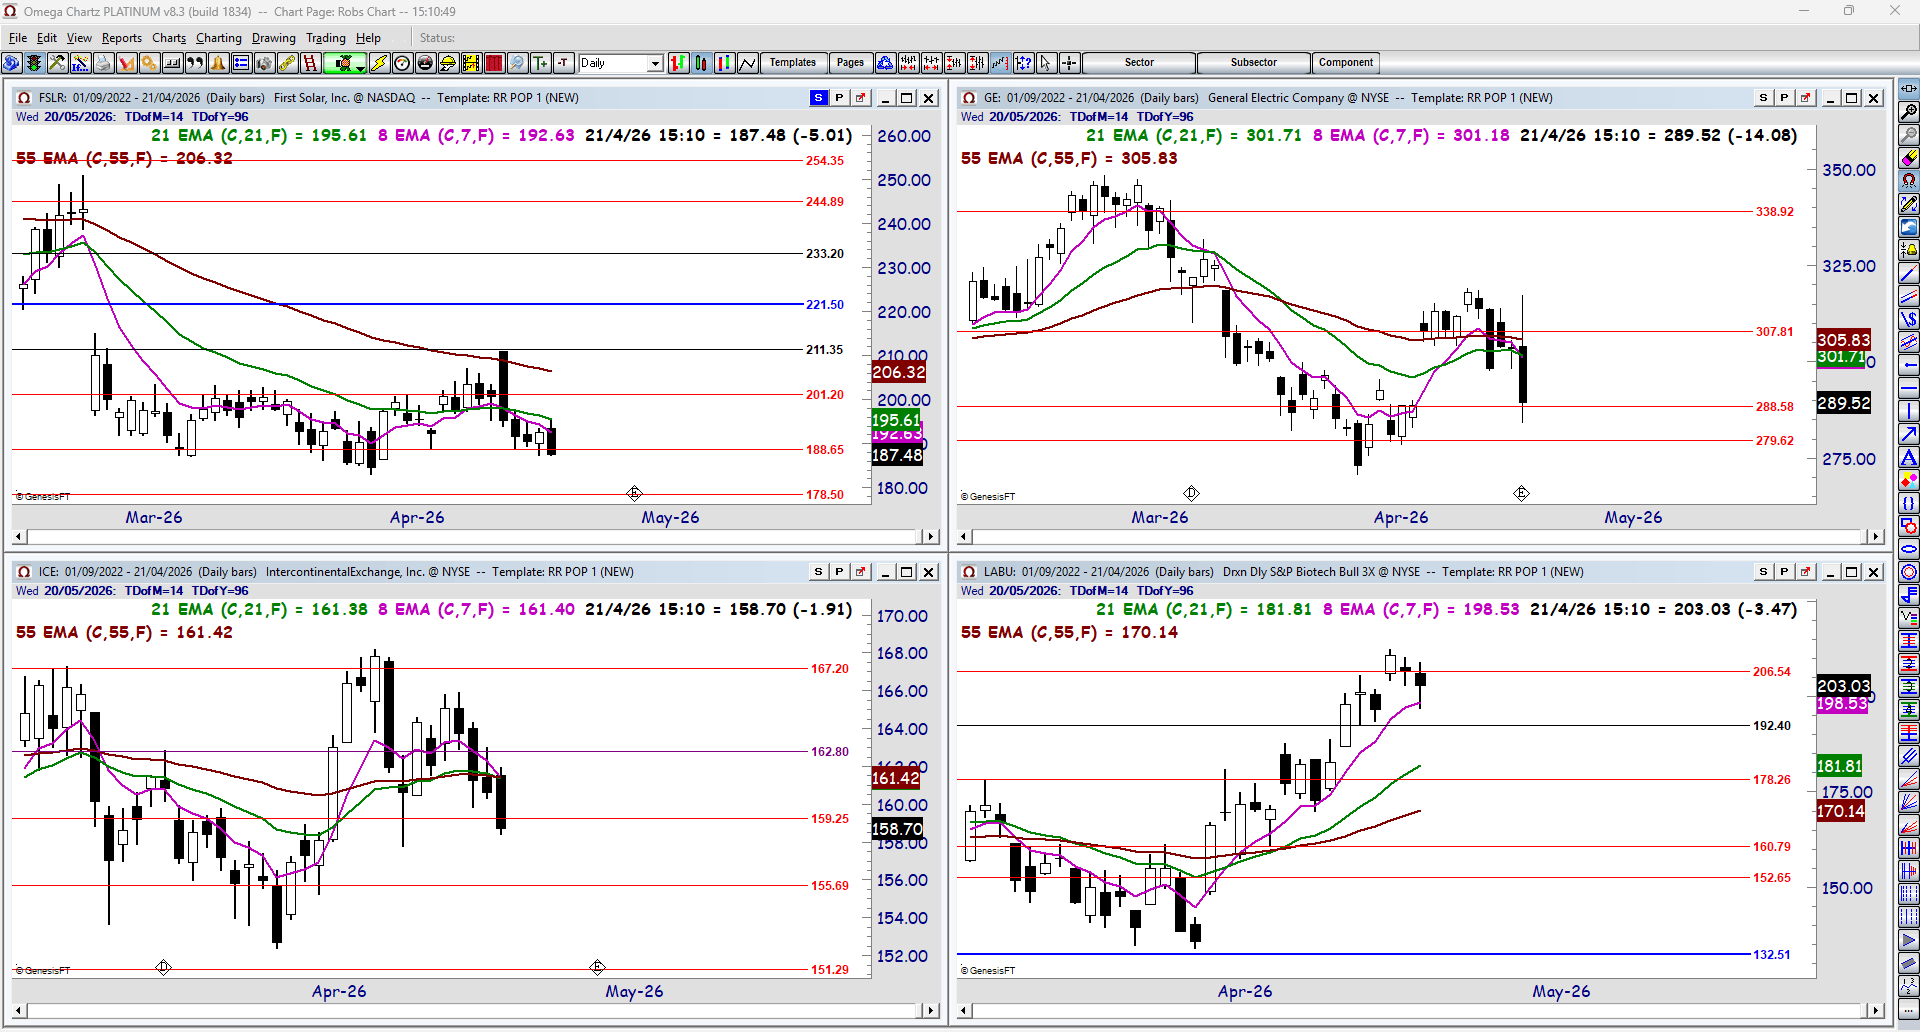The width and height of the screenshot is (1920, 1032).
Task: Select the zoom in magnifier on right toolbar
Action: point(1909,112)
